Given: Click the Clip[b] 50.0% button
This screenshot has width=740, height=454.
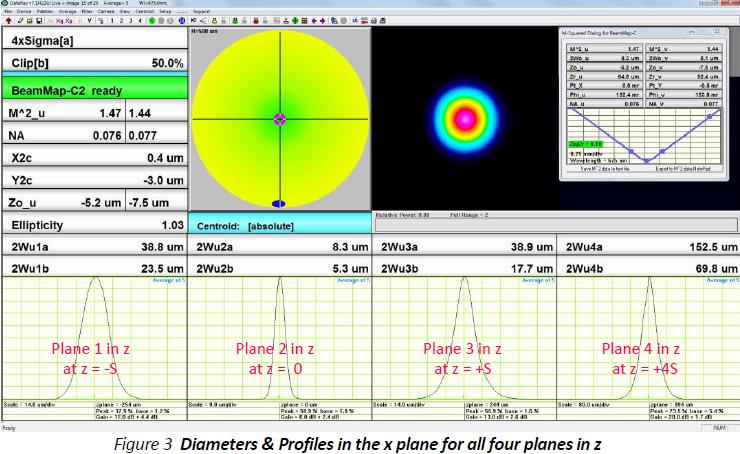Looking at the screenshot, I should coord(93,63).
